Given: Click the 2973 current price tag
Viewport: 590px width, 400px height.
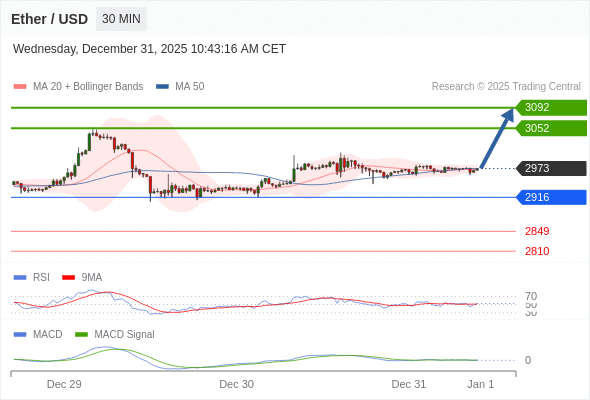Looking at the screenshot, I should [x=551, y=168].
